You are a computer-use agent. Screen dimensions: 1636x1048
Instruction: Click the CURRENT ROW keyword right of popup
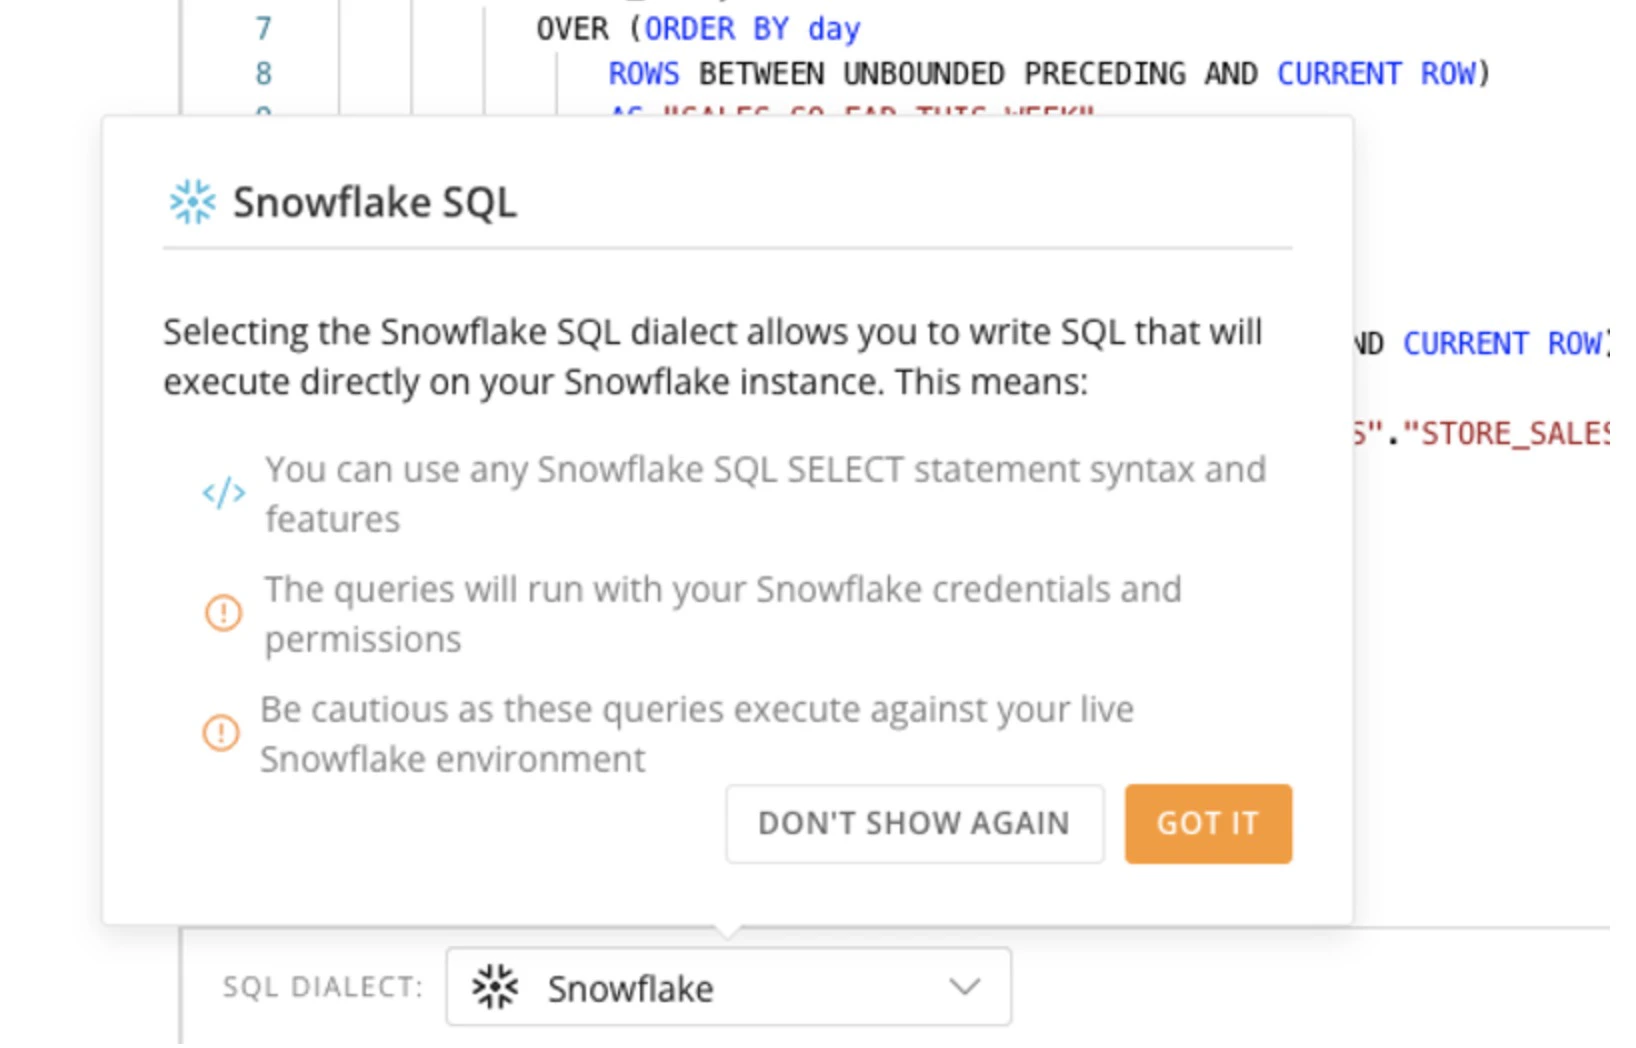(x=1506, y=343)
